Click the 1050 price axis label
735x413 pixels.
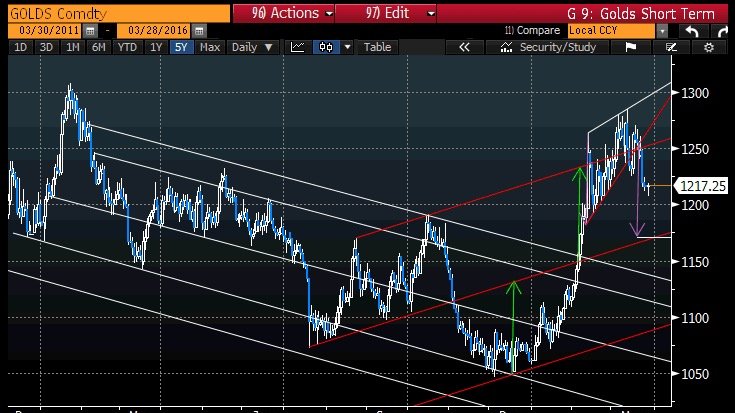(695, 375)
